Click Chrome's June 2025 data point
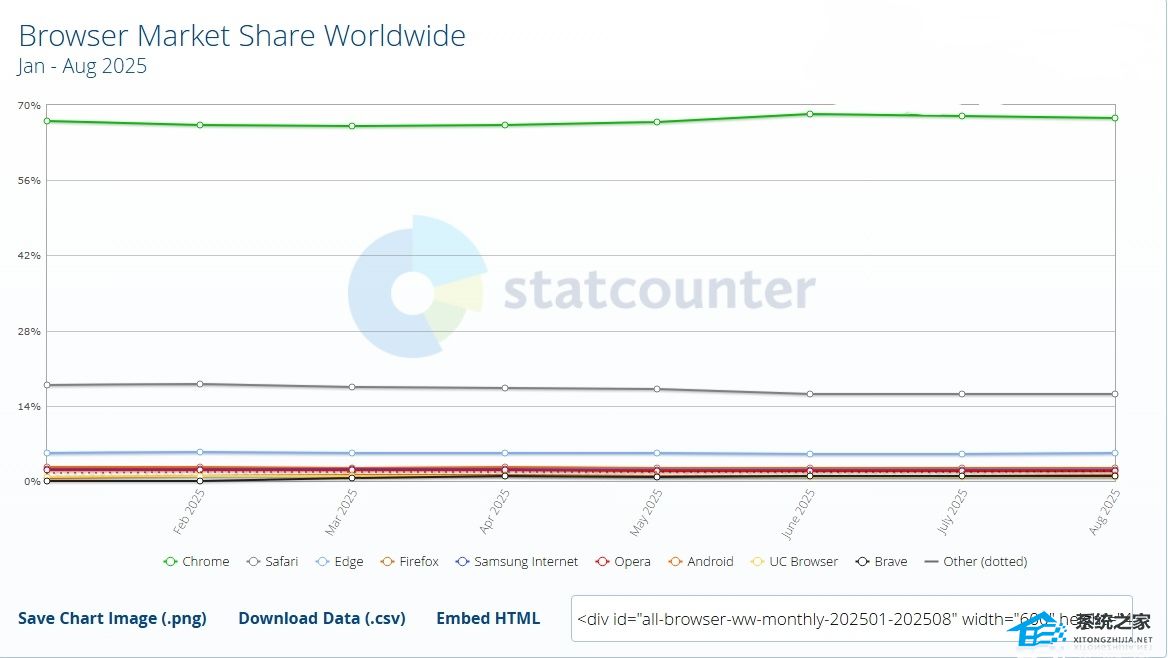 [x=809, y=114]
